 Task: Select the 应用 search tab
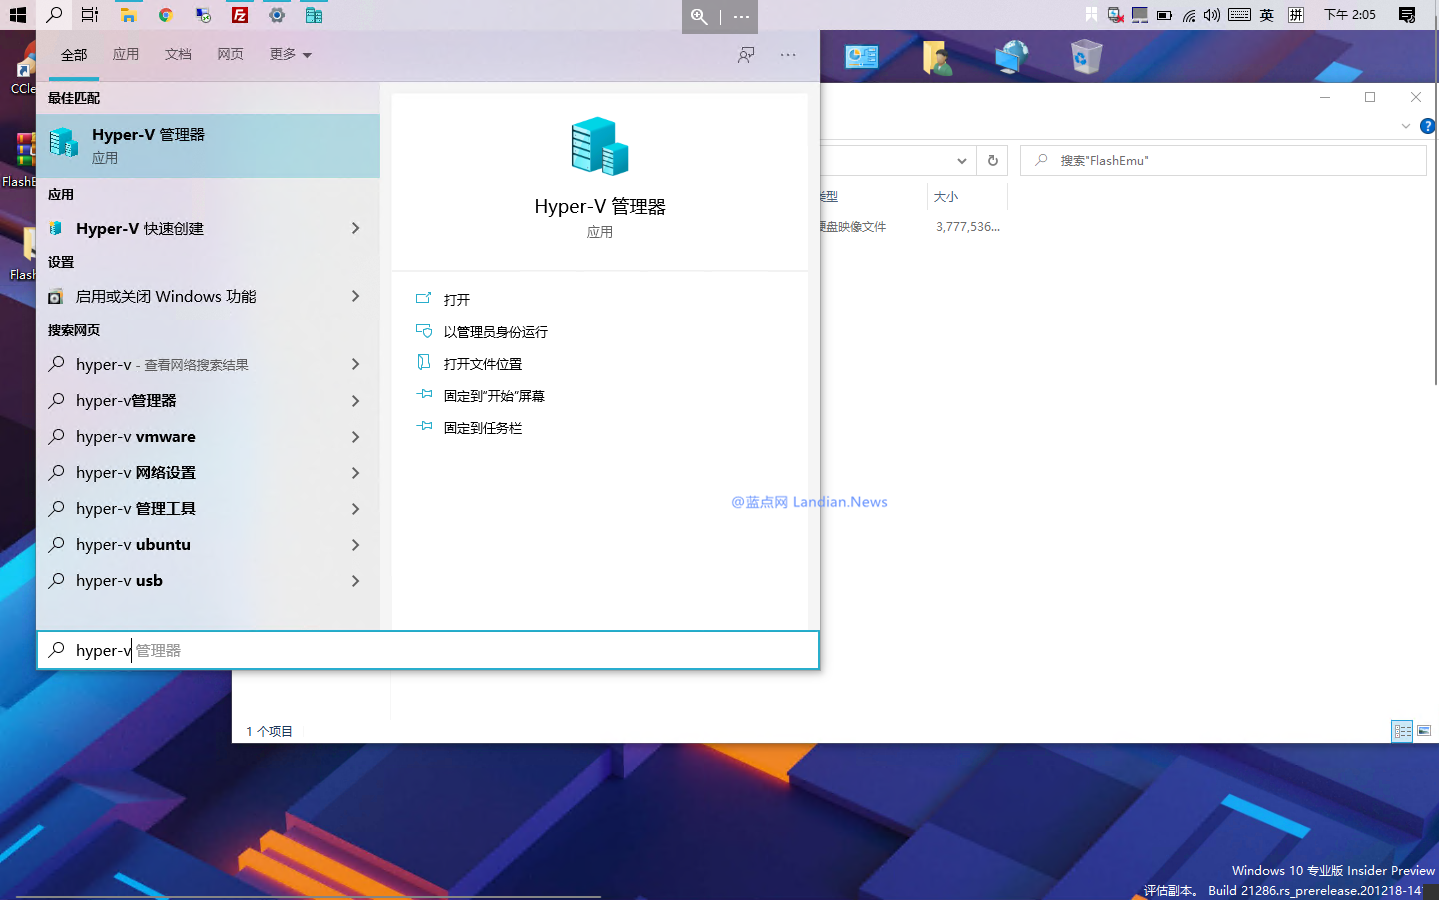(126, 54)
